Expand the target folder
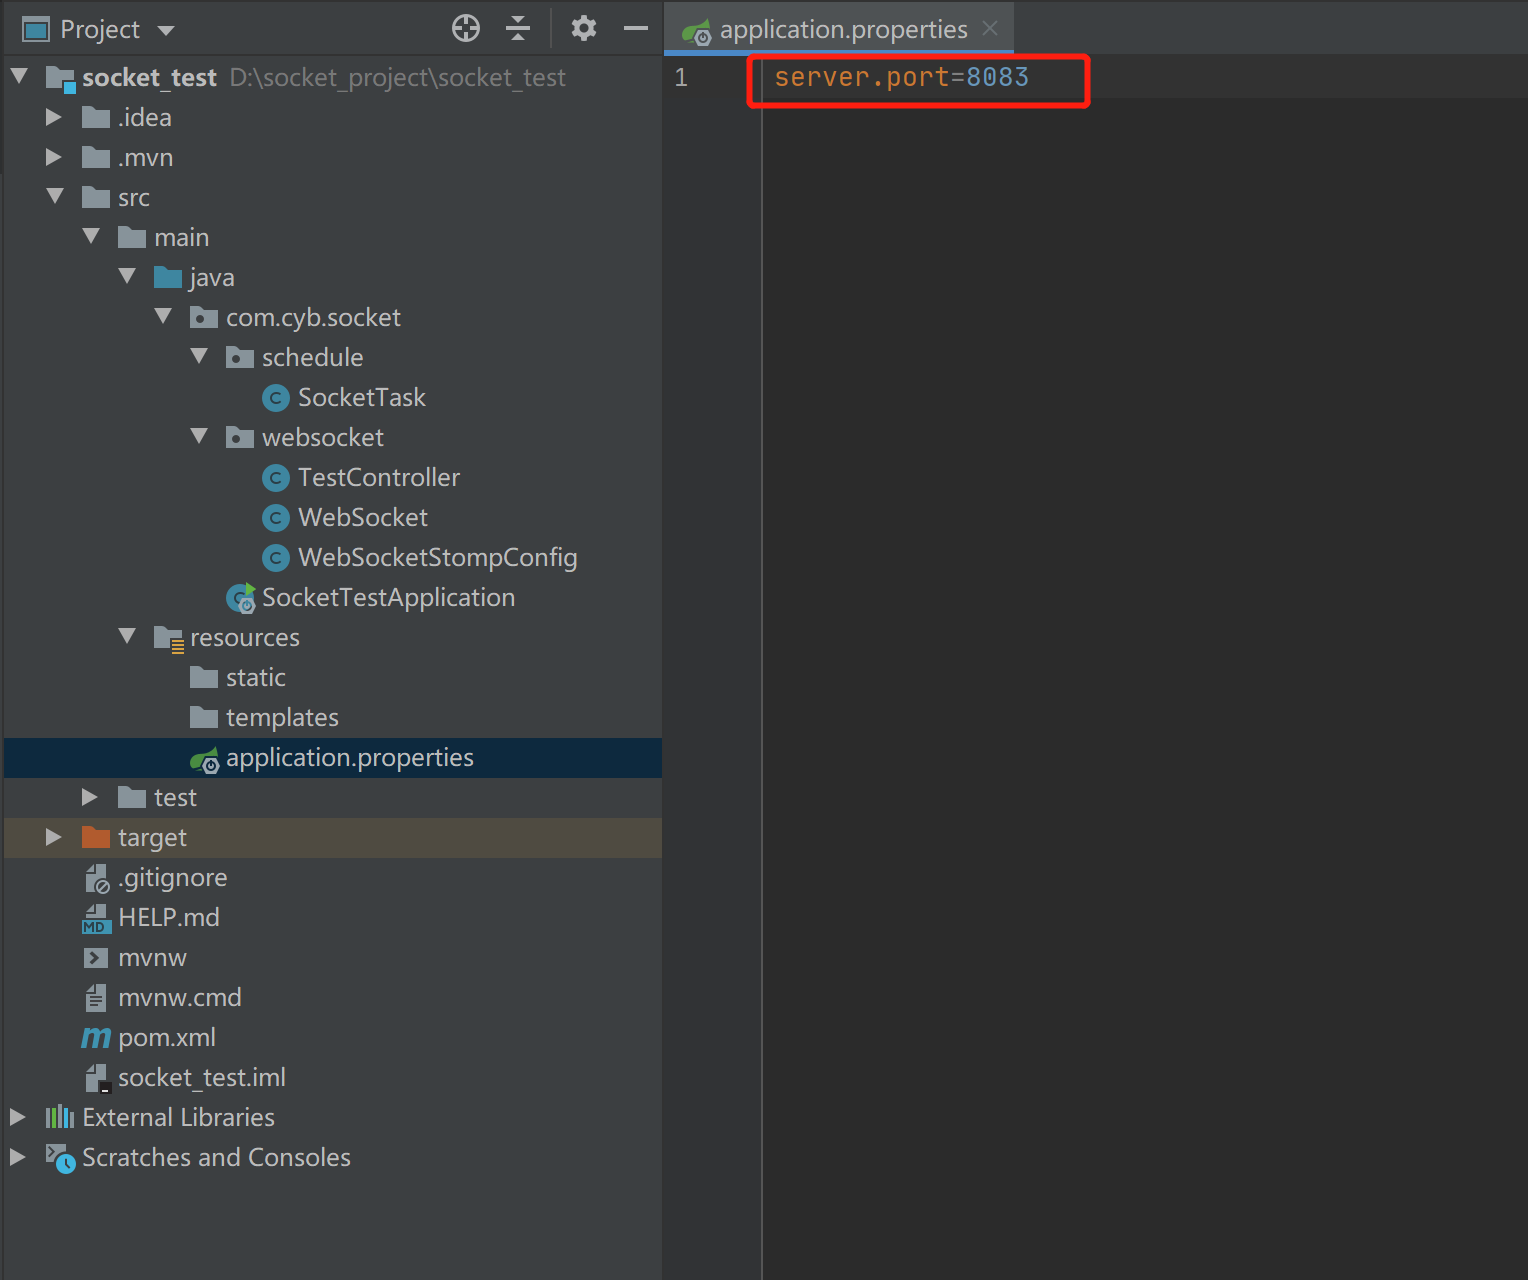 pos(53,837)
